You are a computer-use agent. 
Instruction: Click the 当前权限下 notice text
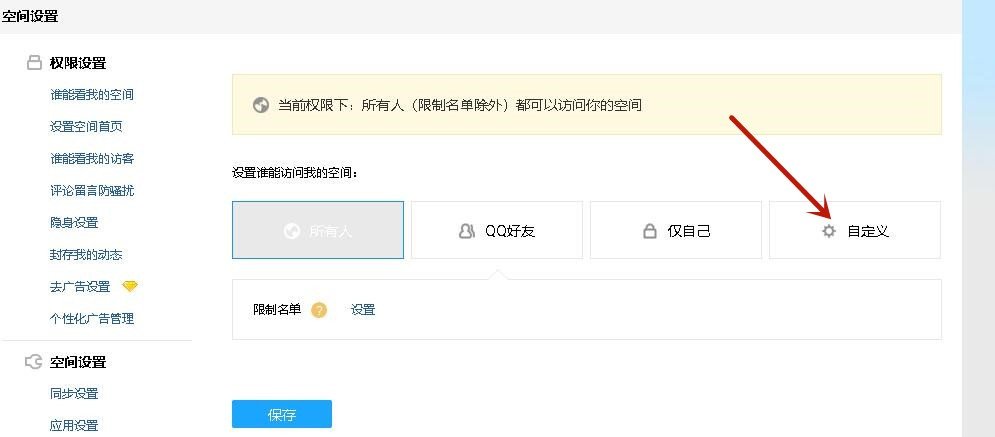[460, 105]
